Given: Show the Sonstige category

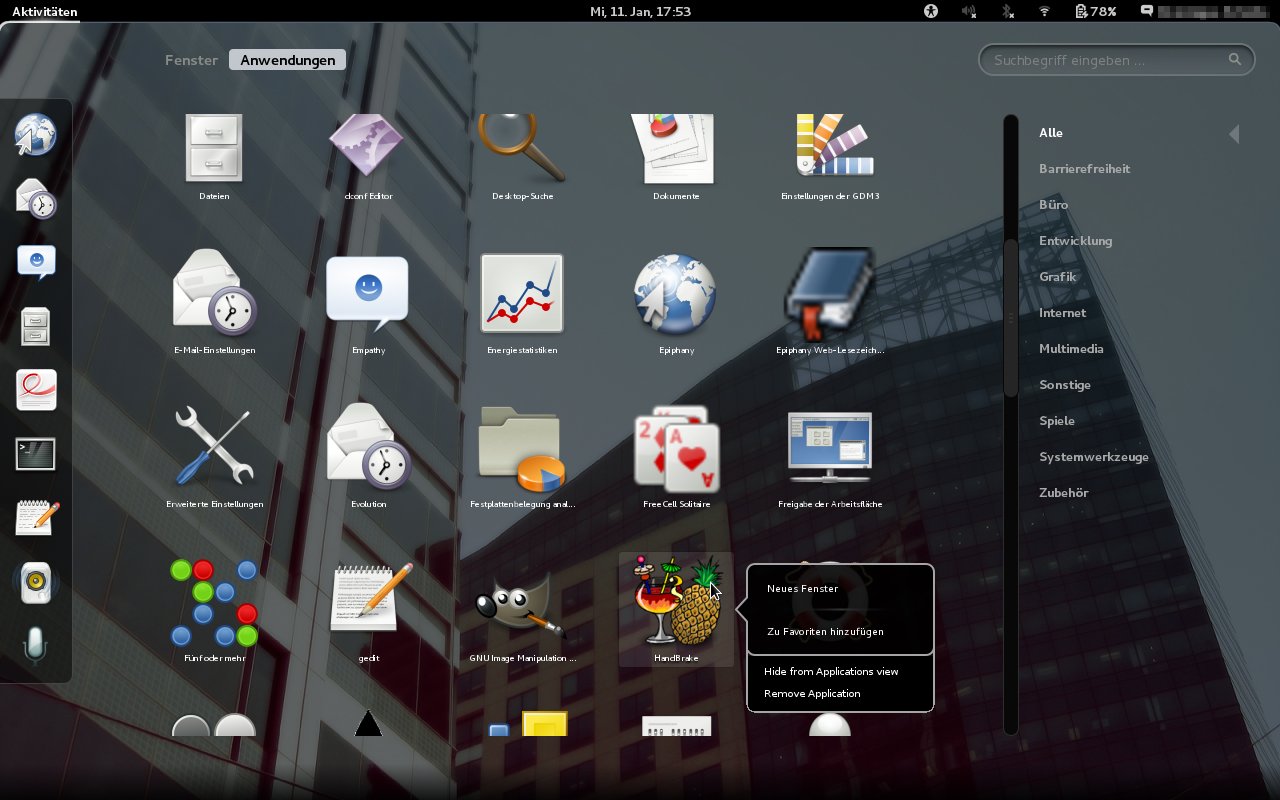Looking at the screenshot, I should click(1065, 385).
